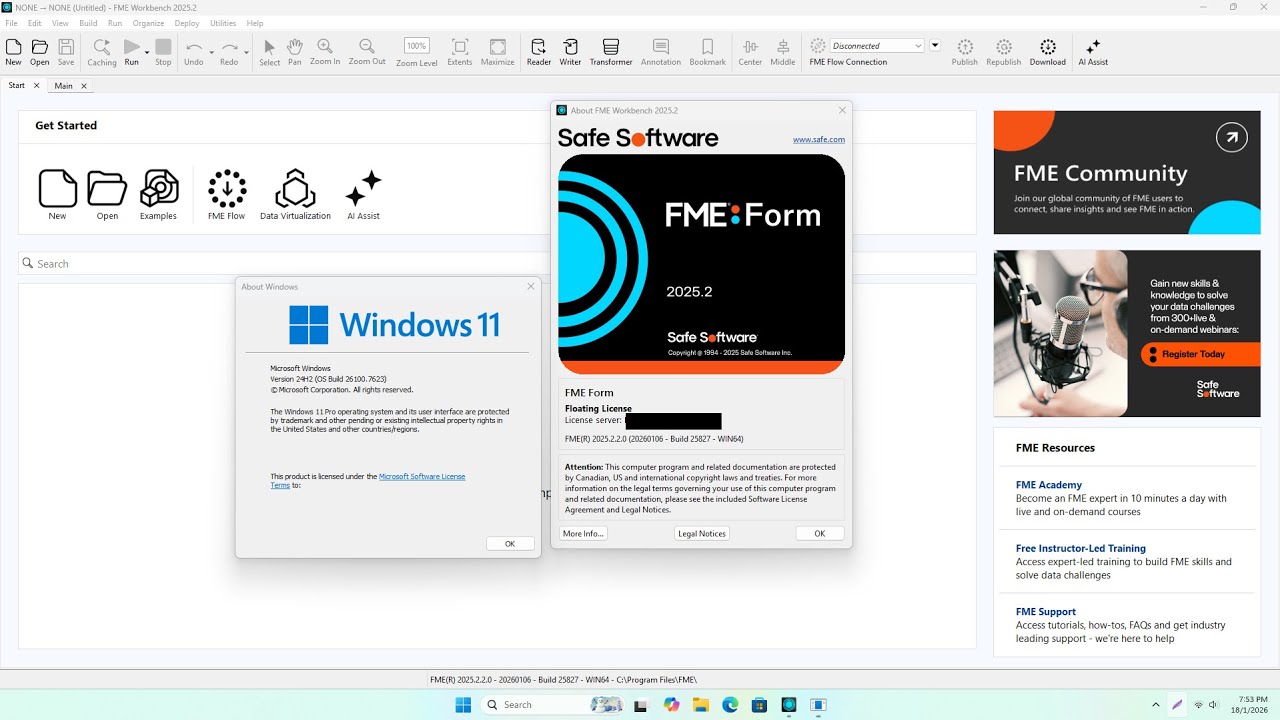Open the Windows Start button in taskbar
The width and height of the screenshot is (1280, 720).
coord(463,705)
